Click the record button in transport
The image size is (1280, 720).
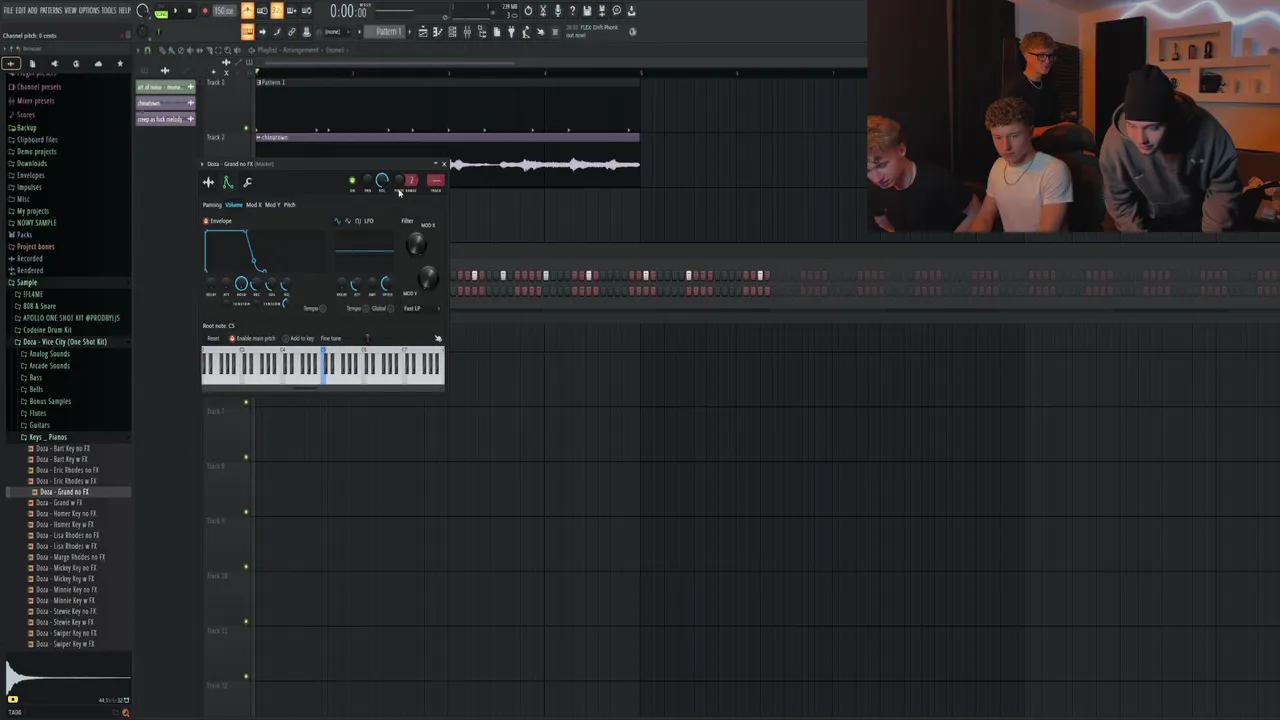click(205, 10)
